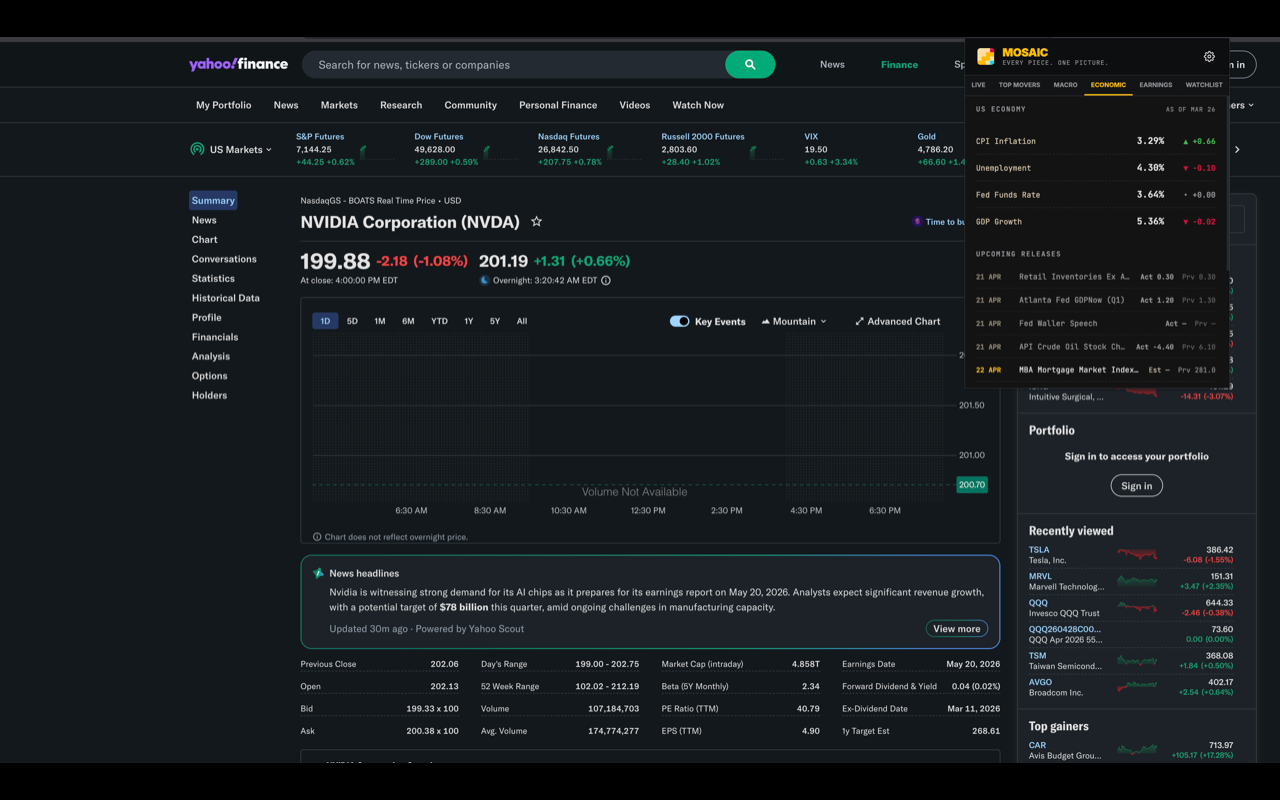The height and width of the screenshot is (800, 1280).
Task: Toggle the Key Events switch
Action: (679, 322)
